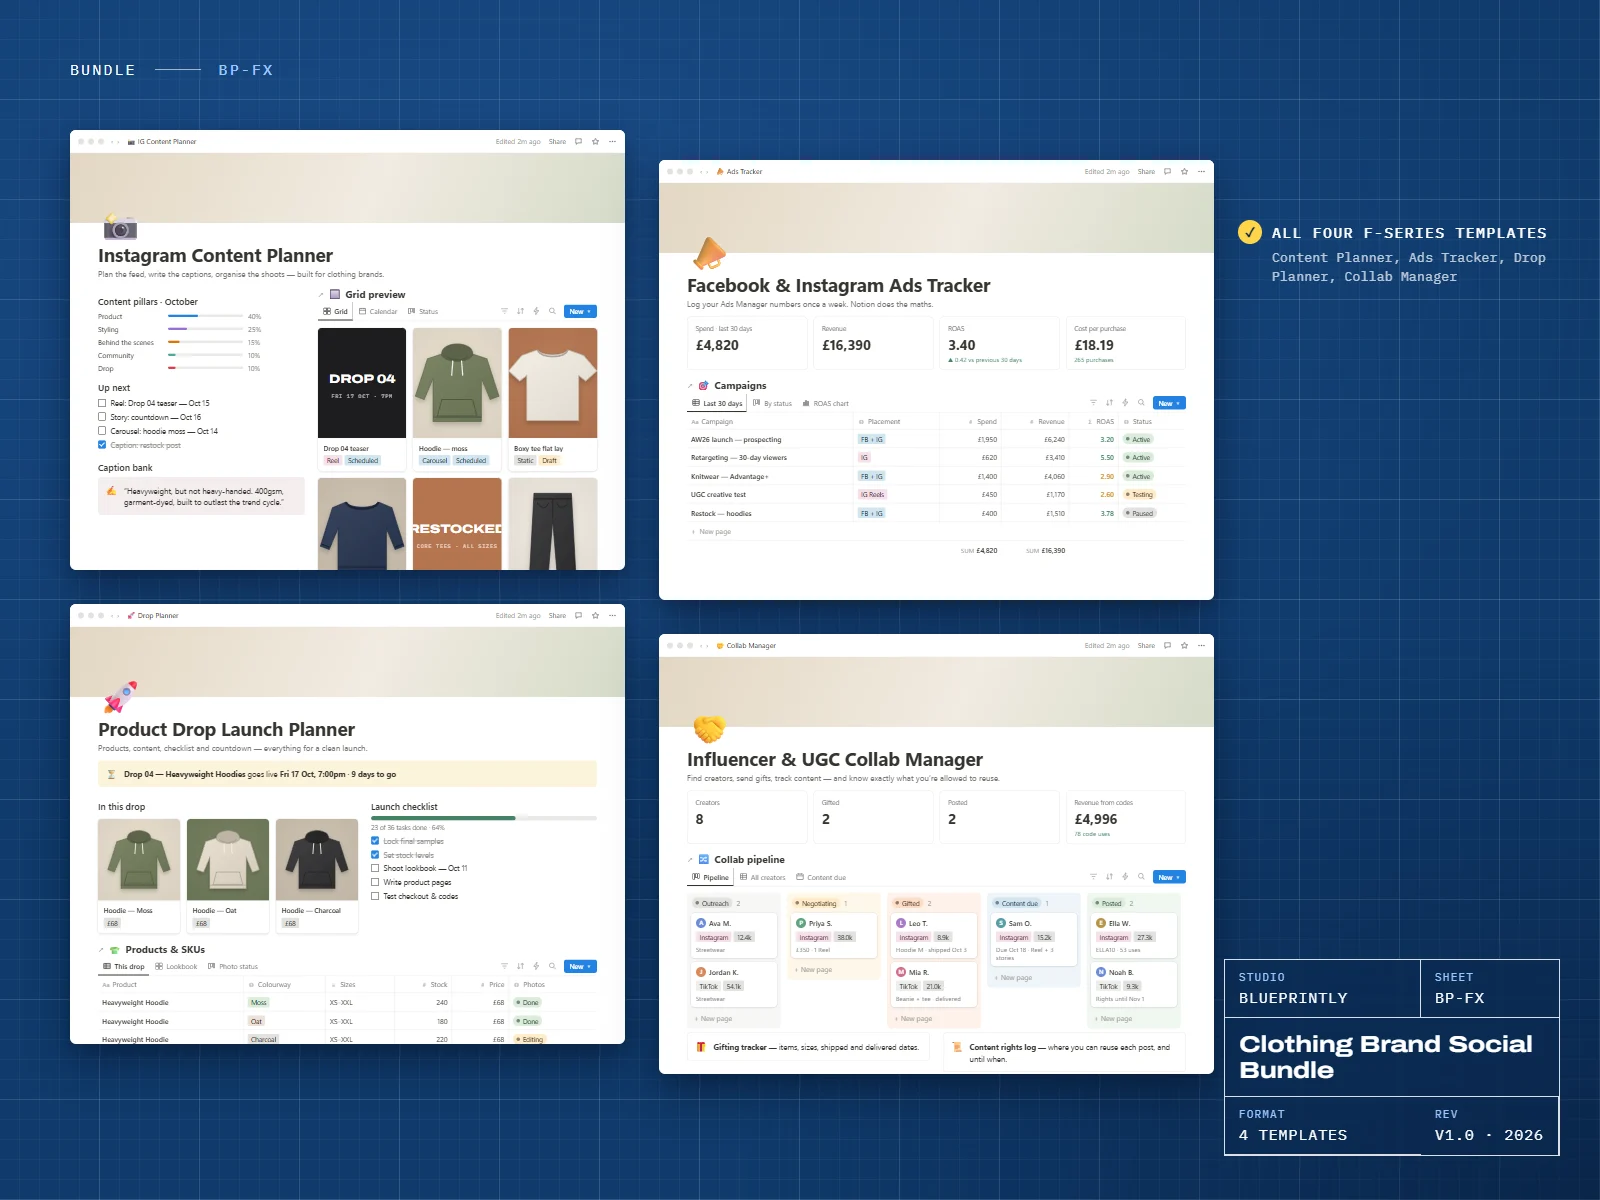Click the filter icon in Grid preview toolbar
Viewport: 1600px width, 1200px height.
(504, 311)
